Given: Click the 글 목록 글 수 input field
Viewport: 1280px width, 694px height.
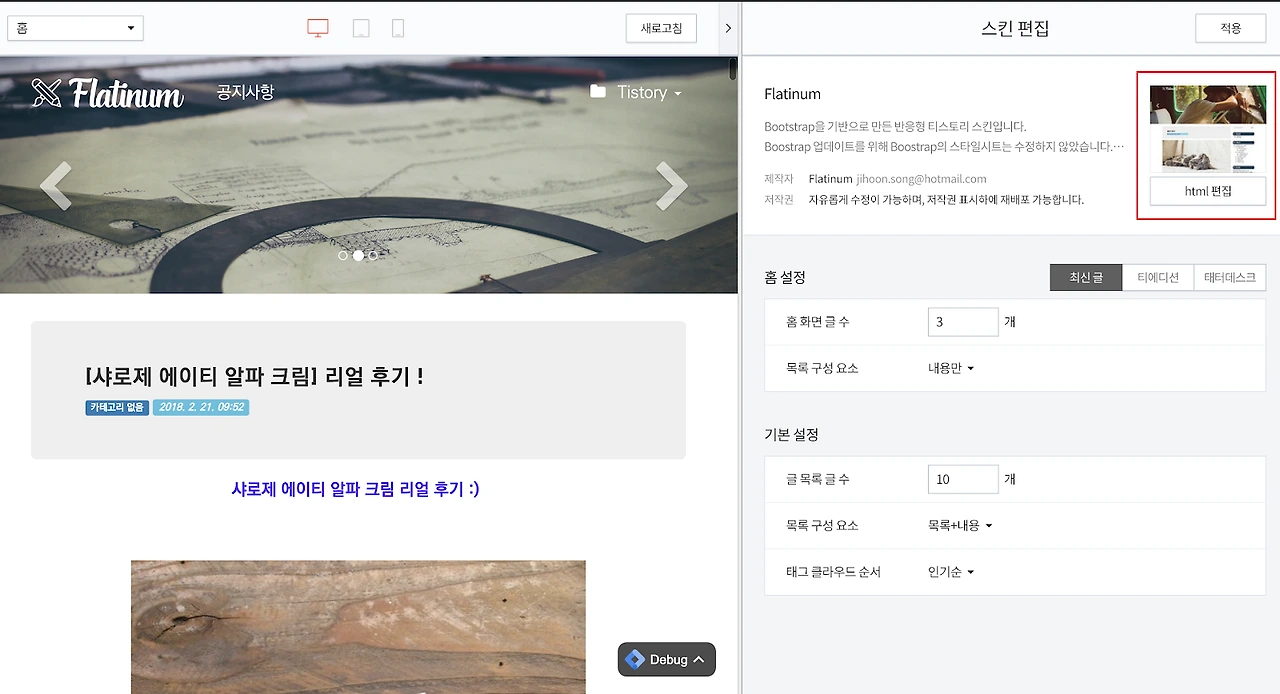Looking at the screenshot, I should pyautogui.click(x=963, y=479).
